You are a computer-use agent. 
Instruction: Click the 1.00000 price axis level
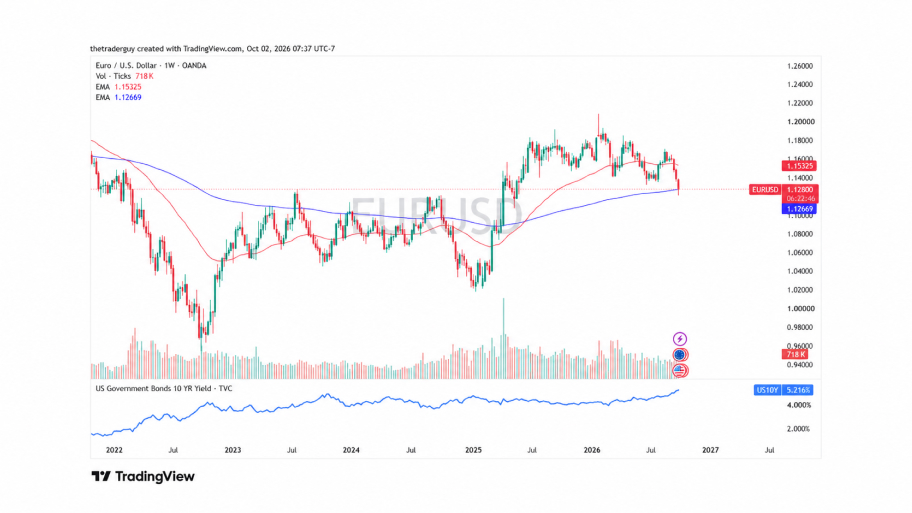click(800, 308)
